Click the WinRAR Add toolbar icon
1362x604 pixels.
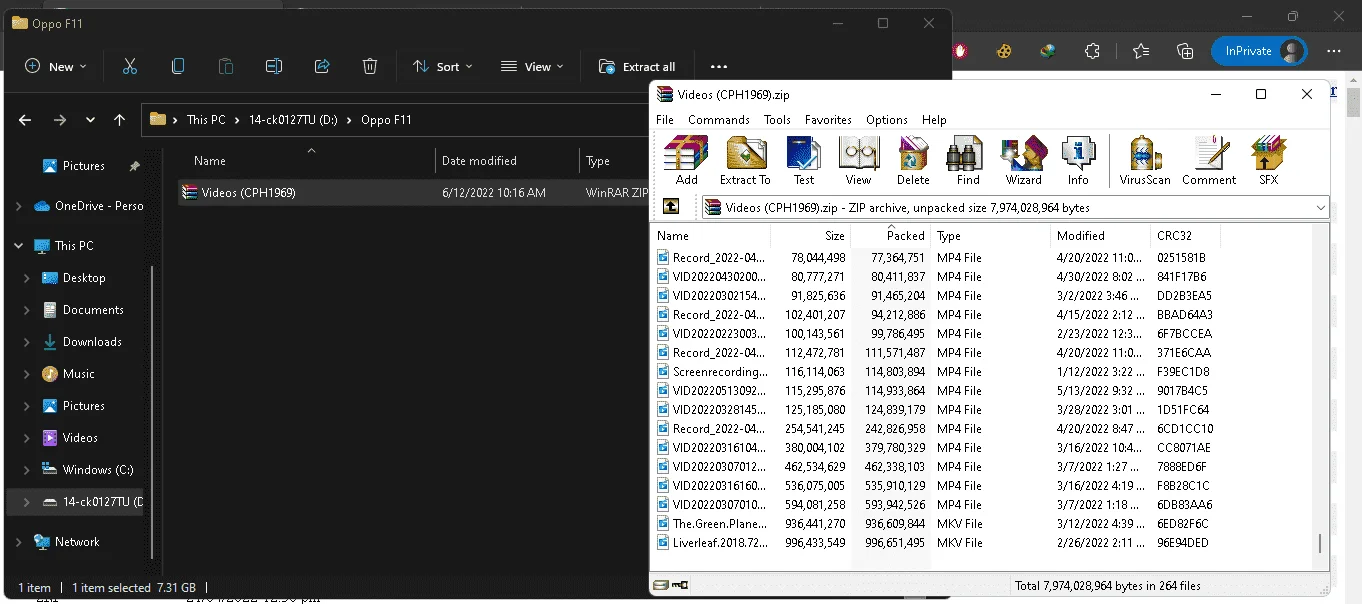[x=686, y=160]
